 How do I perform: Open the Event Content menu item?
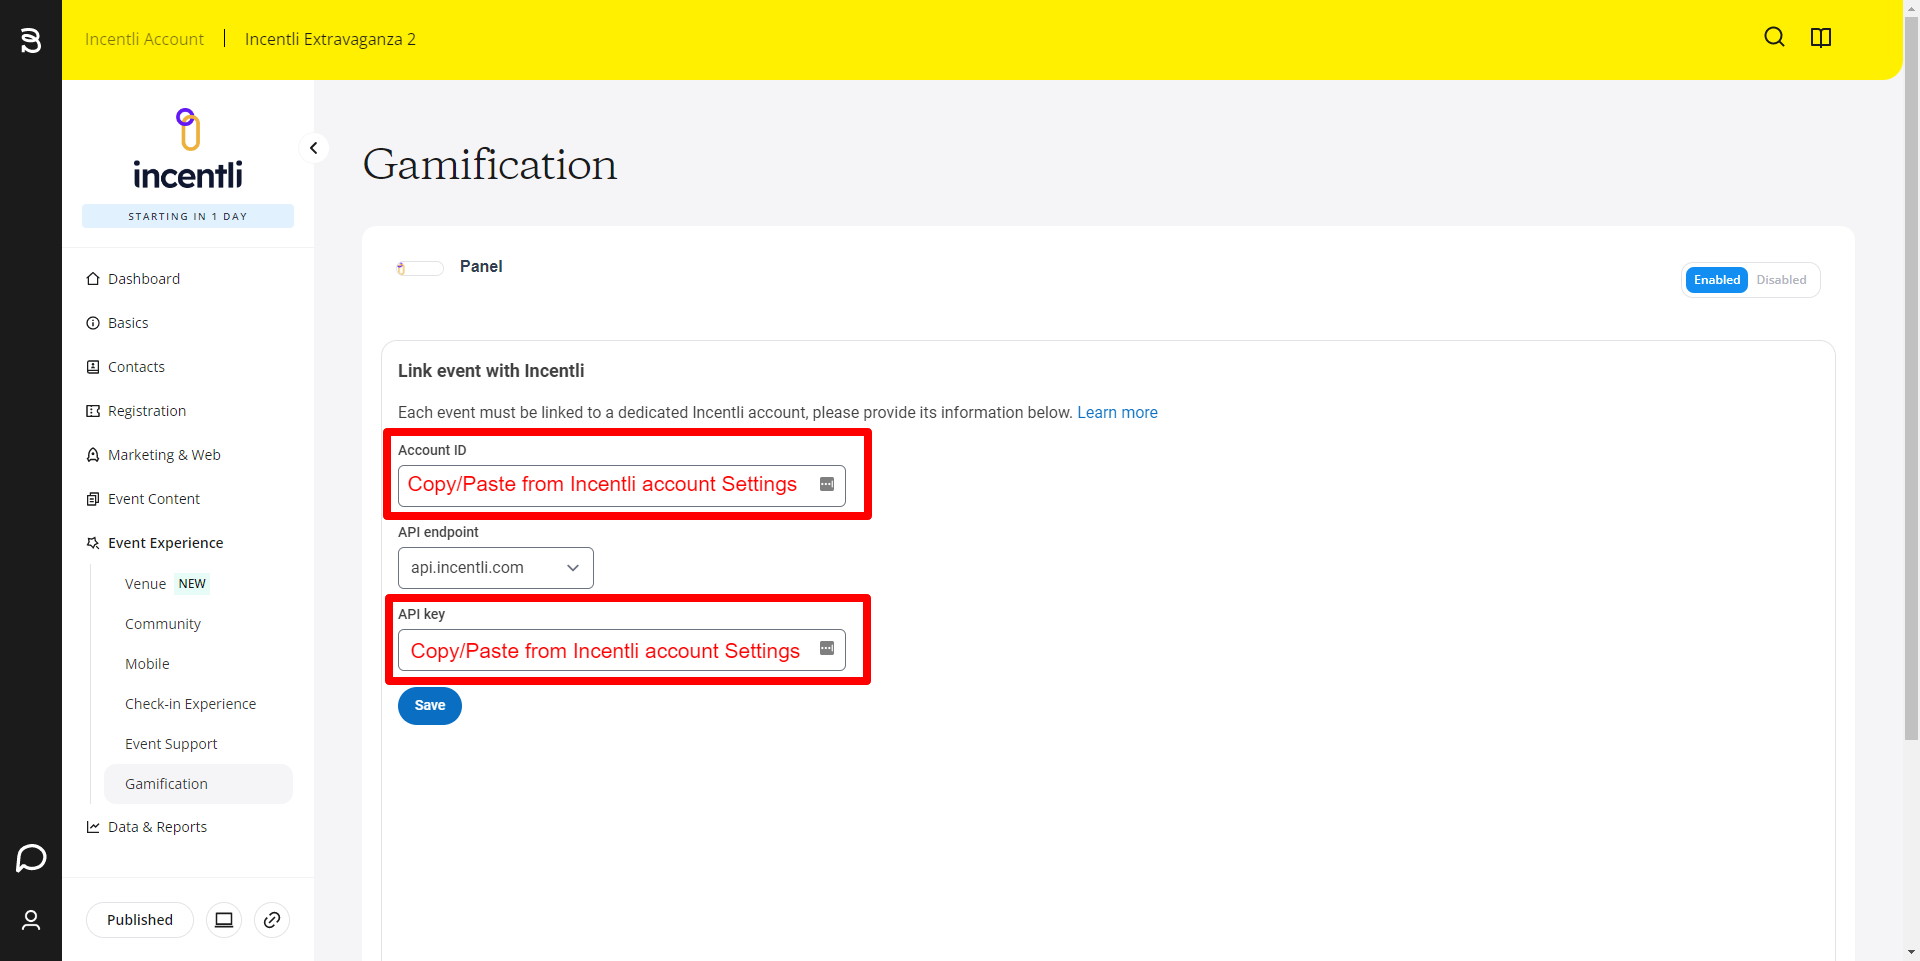(x=154, y=499)
